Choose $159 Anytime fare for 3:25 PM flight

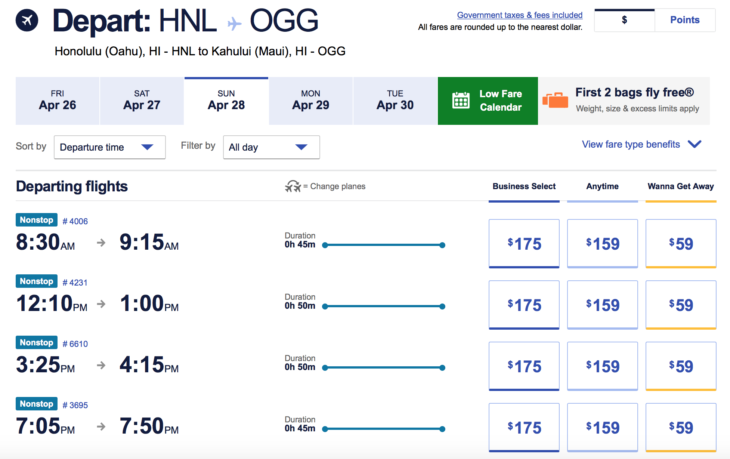(x=602, y=366)
